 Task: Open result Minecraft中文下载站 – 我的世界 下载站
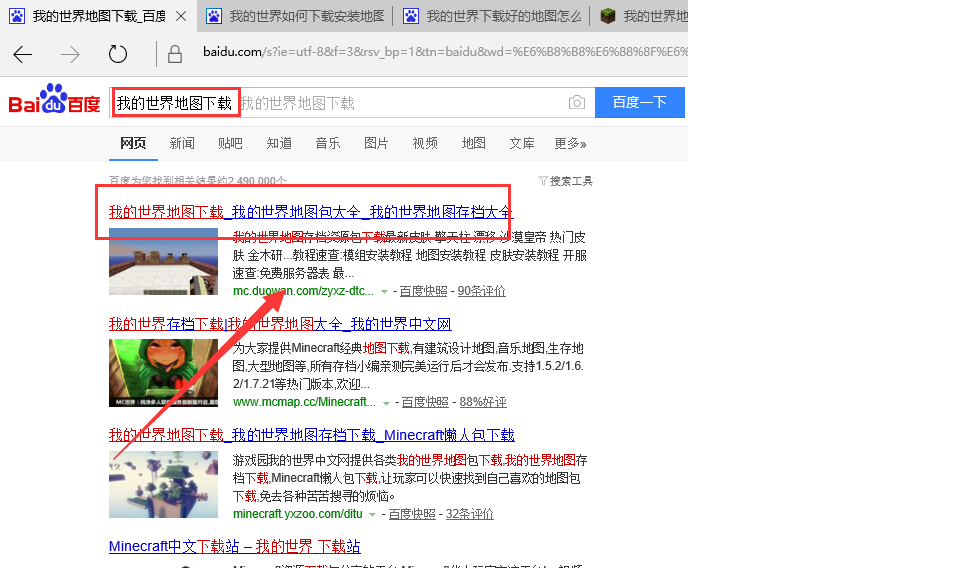click(x=234, y=546)
